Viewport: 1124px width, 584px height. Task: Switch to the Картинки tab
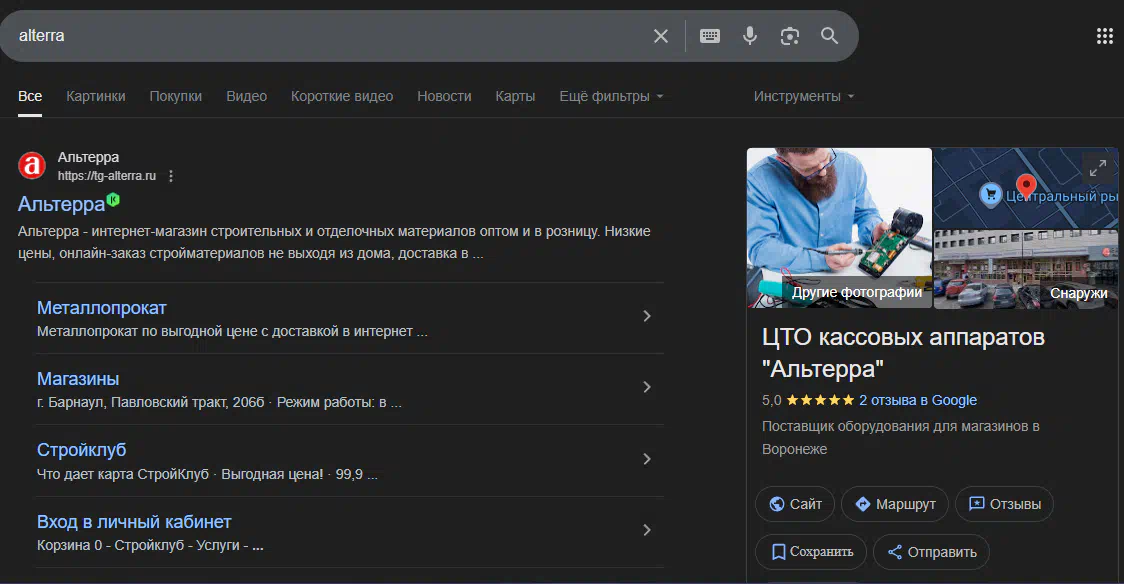(x=95, y=96)
